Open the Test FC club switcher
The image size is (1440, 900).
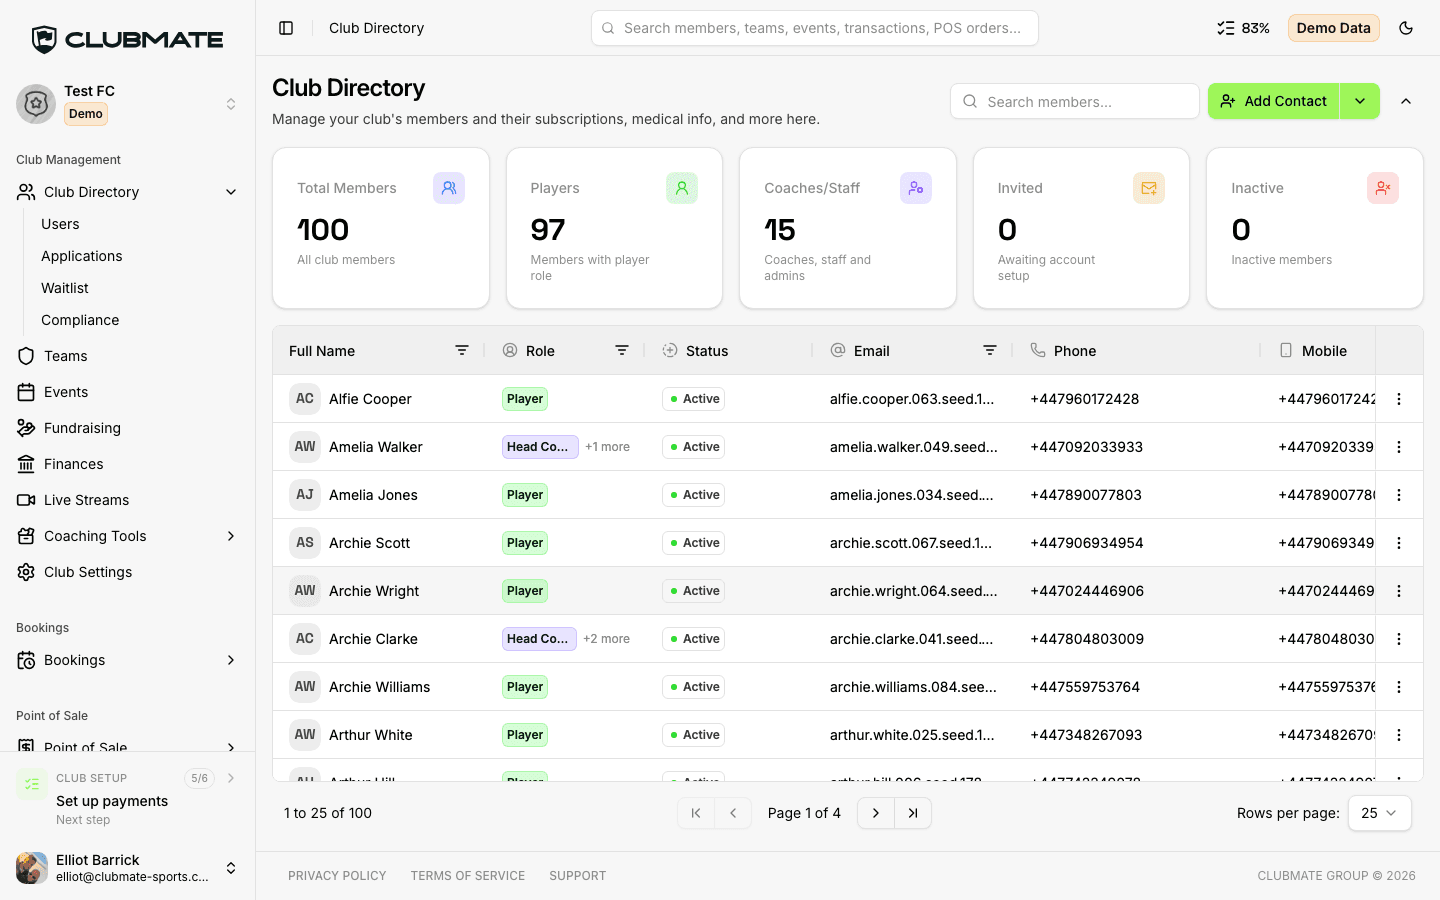(128, 103)
